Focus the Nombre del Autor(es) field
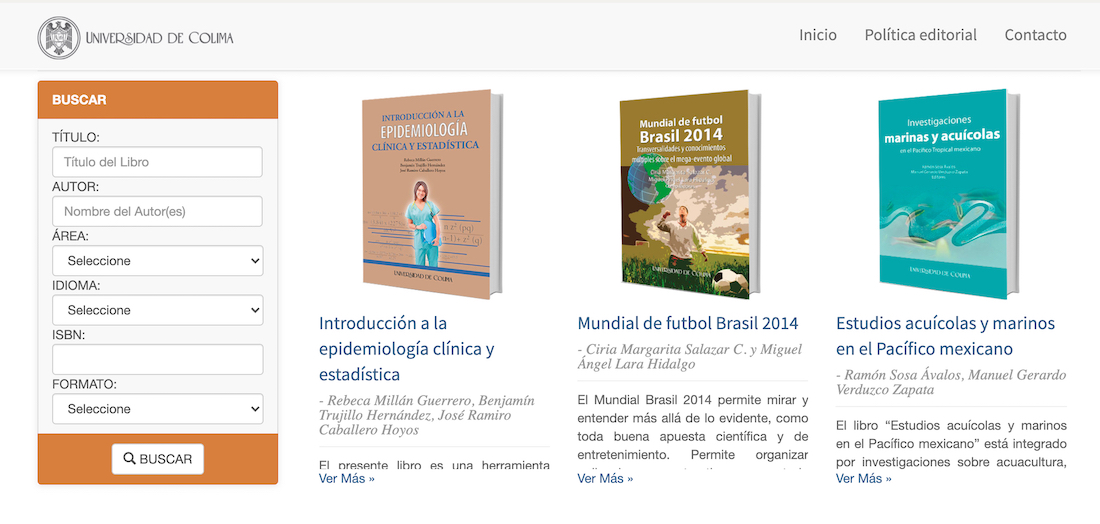 [x=157, y=211]
